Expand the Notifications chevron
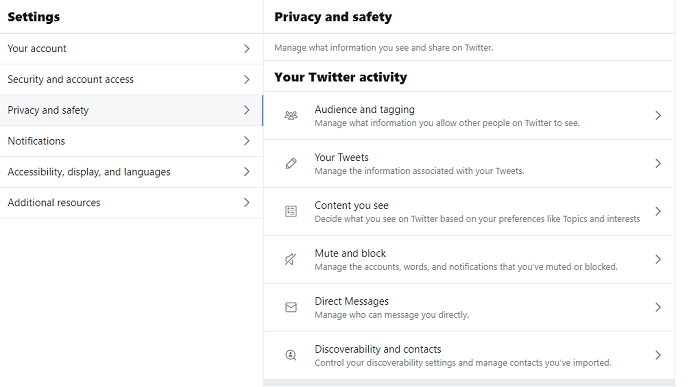The height and width of the screenshot is (387, 700). click(246, 141)
